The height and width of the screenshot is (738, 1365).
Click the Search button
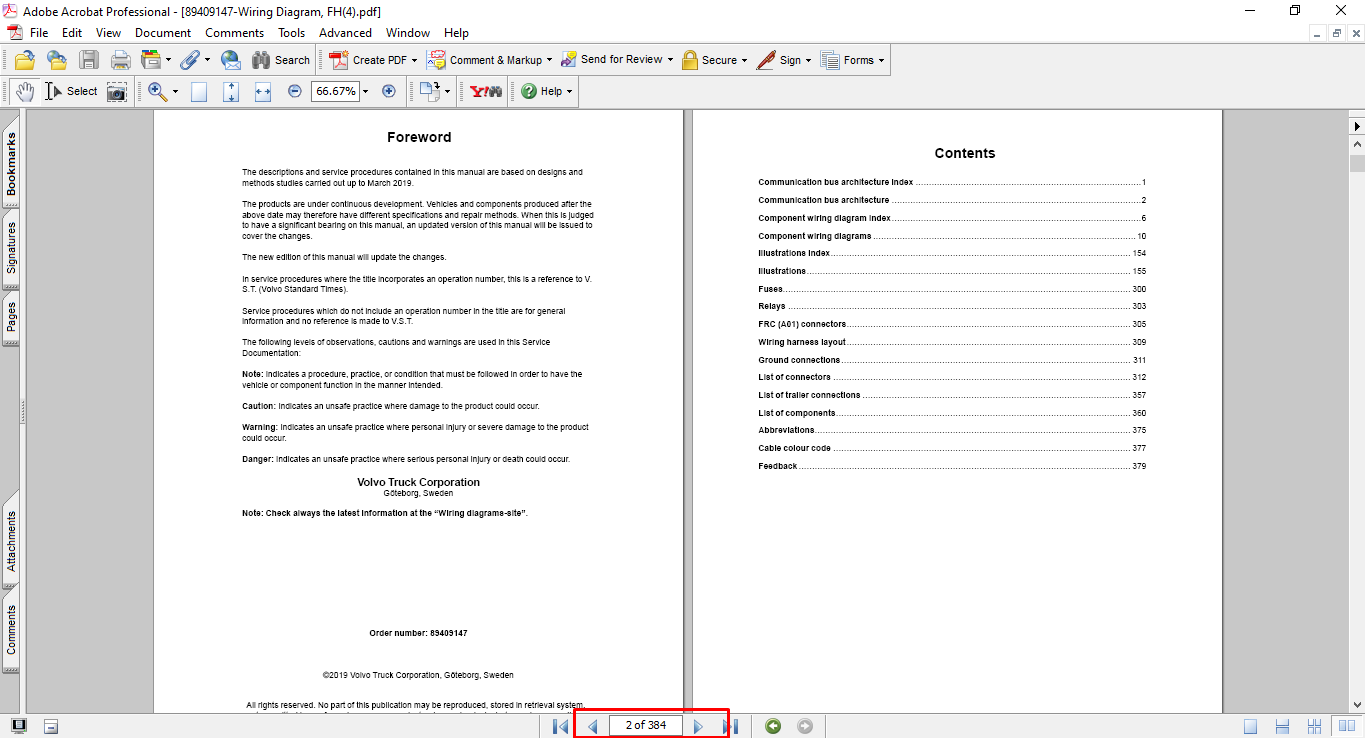281,60
